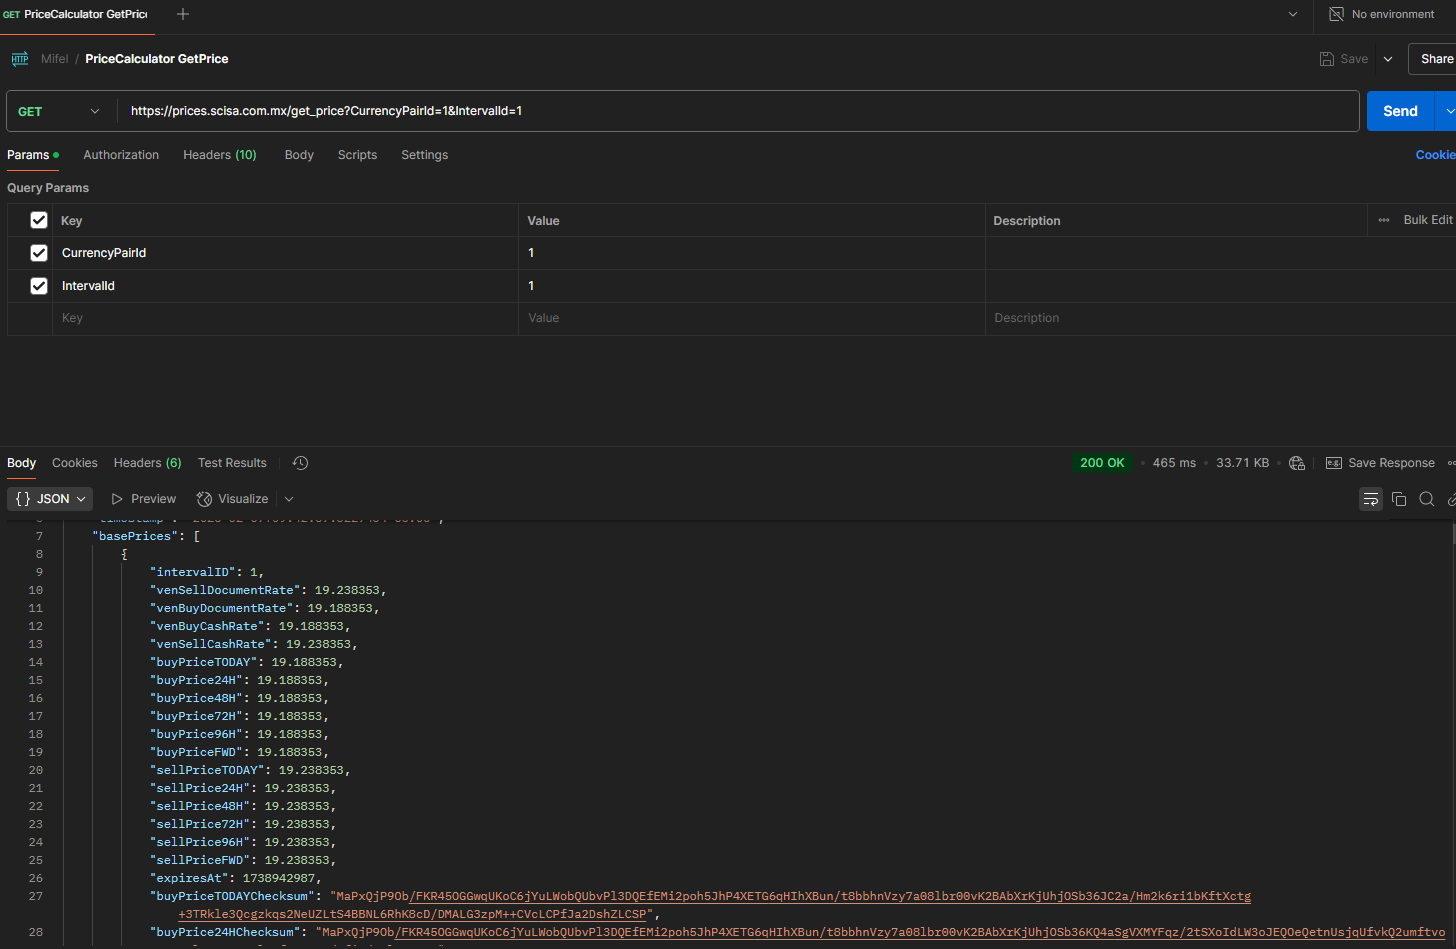Copy the response body to clipboard
This screenshot has height=949, width=1456.
(x=1399, y=499)
